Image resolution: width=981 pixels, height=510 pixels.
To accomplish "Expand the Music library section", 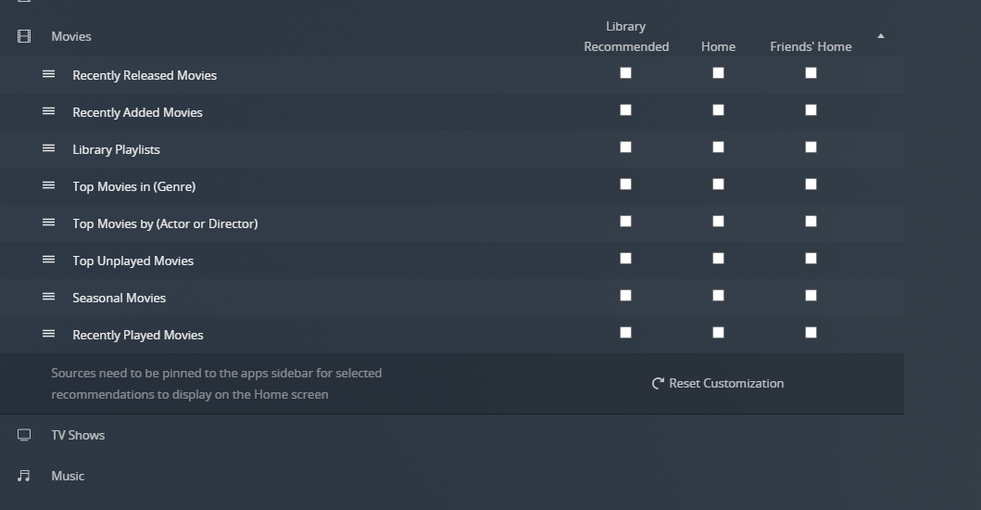I will coord(68,476).
